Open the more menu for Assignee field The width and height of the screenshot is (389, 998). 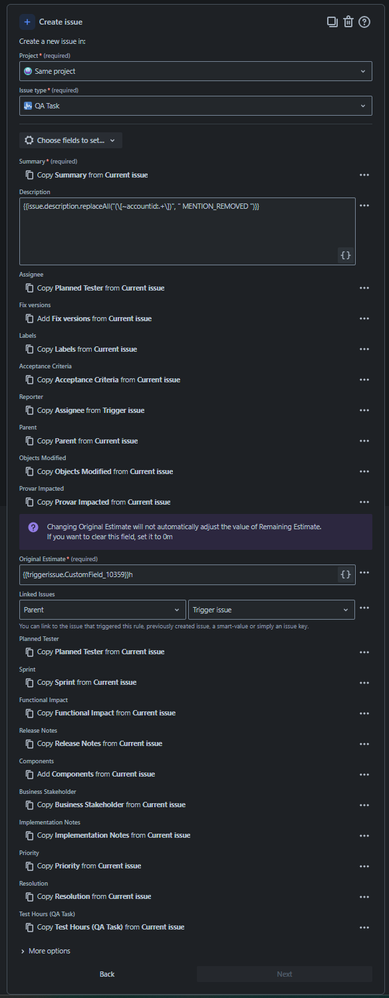click(x=364, y=288)
